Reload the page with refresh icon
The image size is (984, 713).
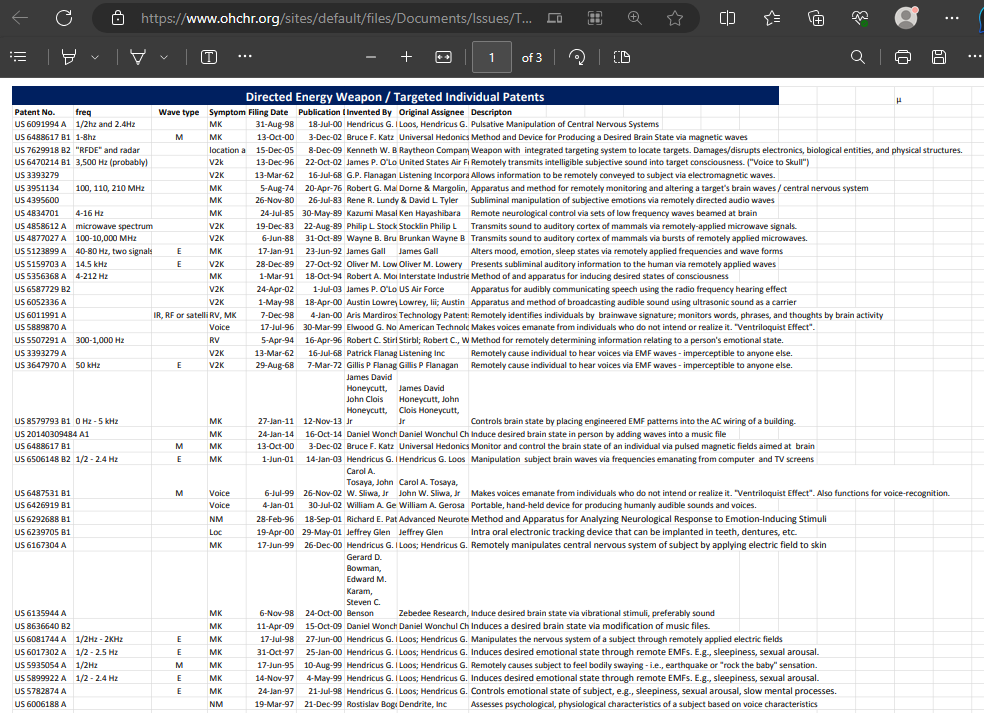[64, 18]
